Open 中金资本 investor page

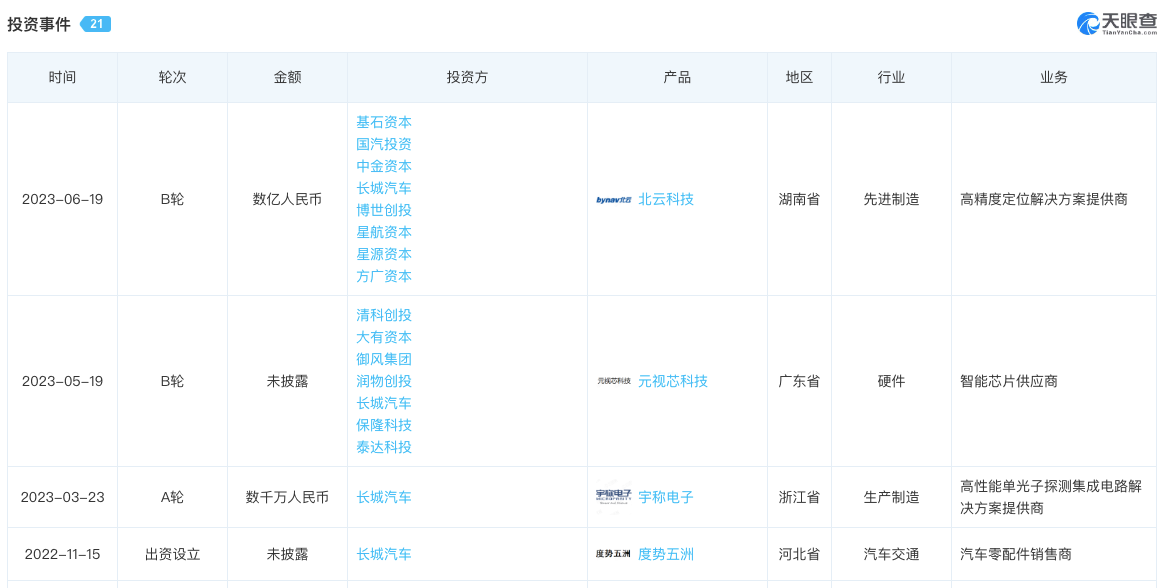click(384, 166)
